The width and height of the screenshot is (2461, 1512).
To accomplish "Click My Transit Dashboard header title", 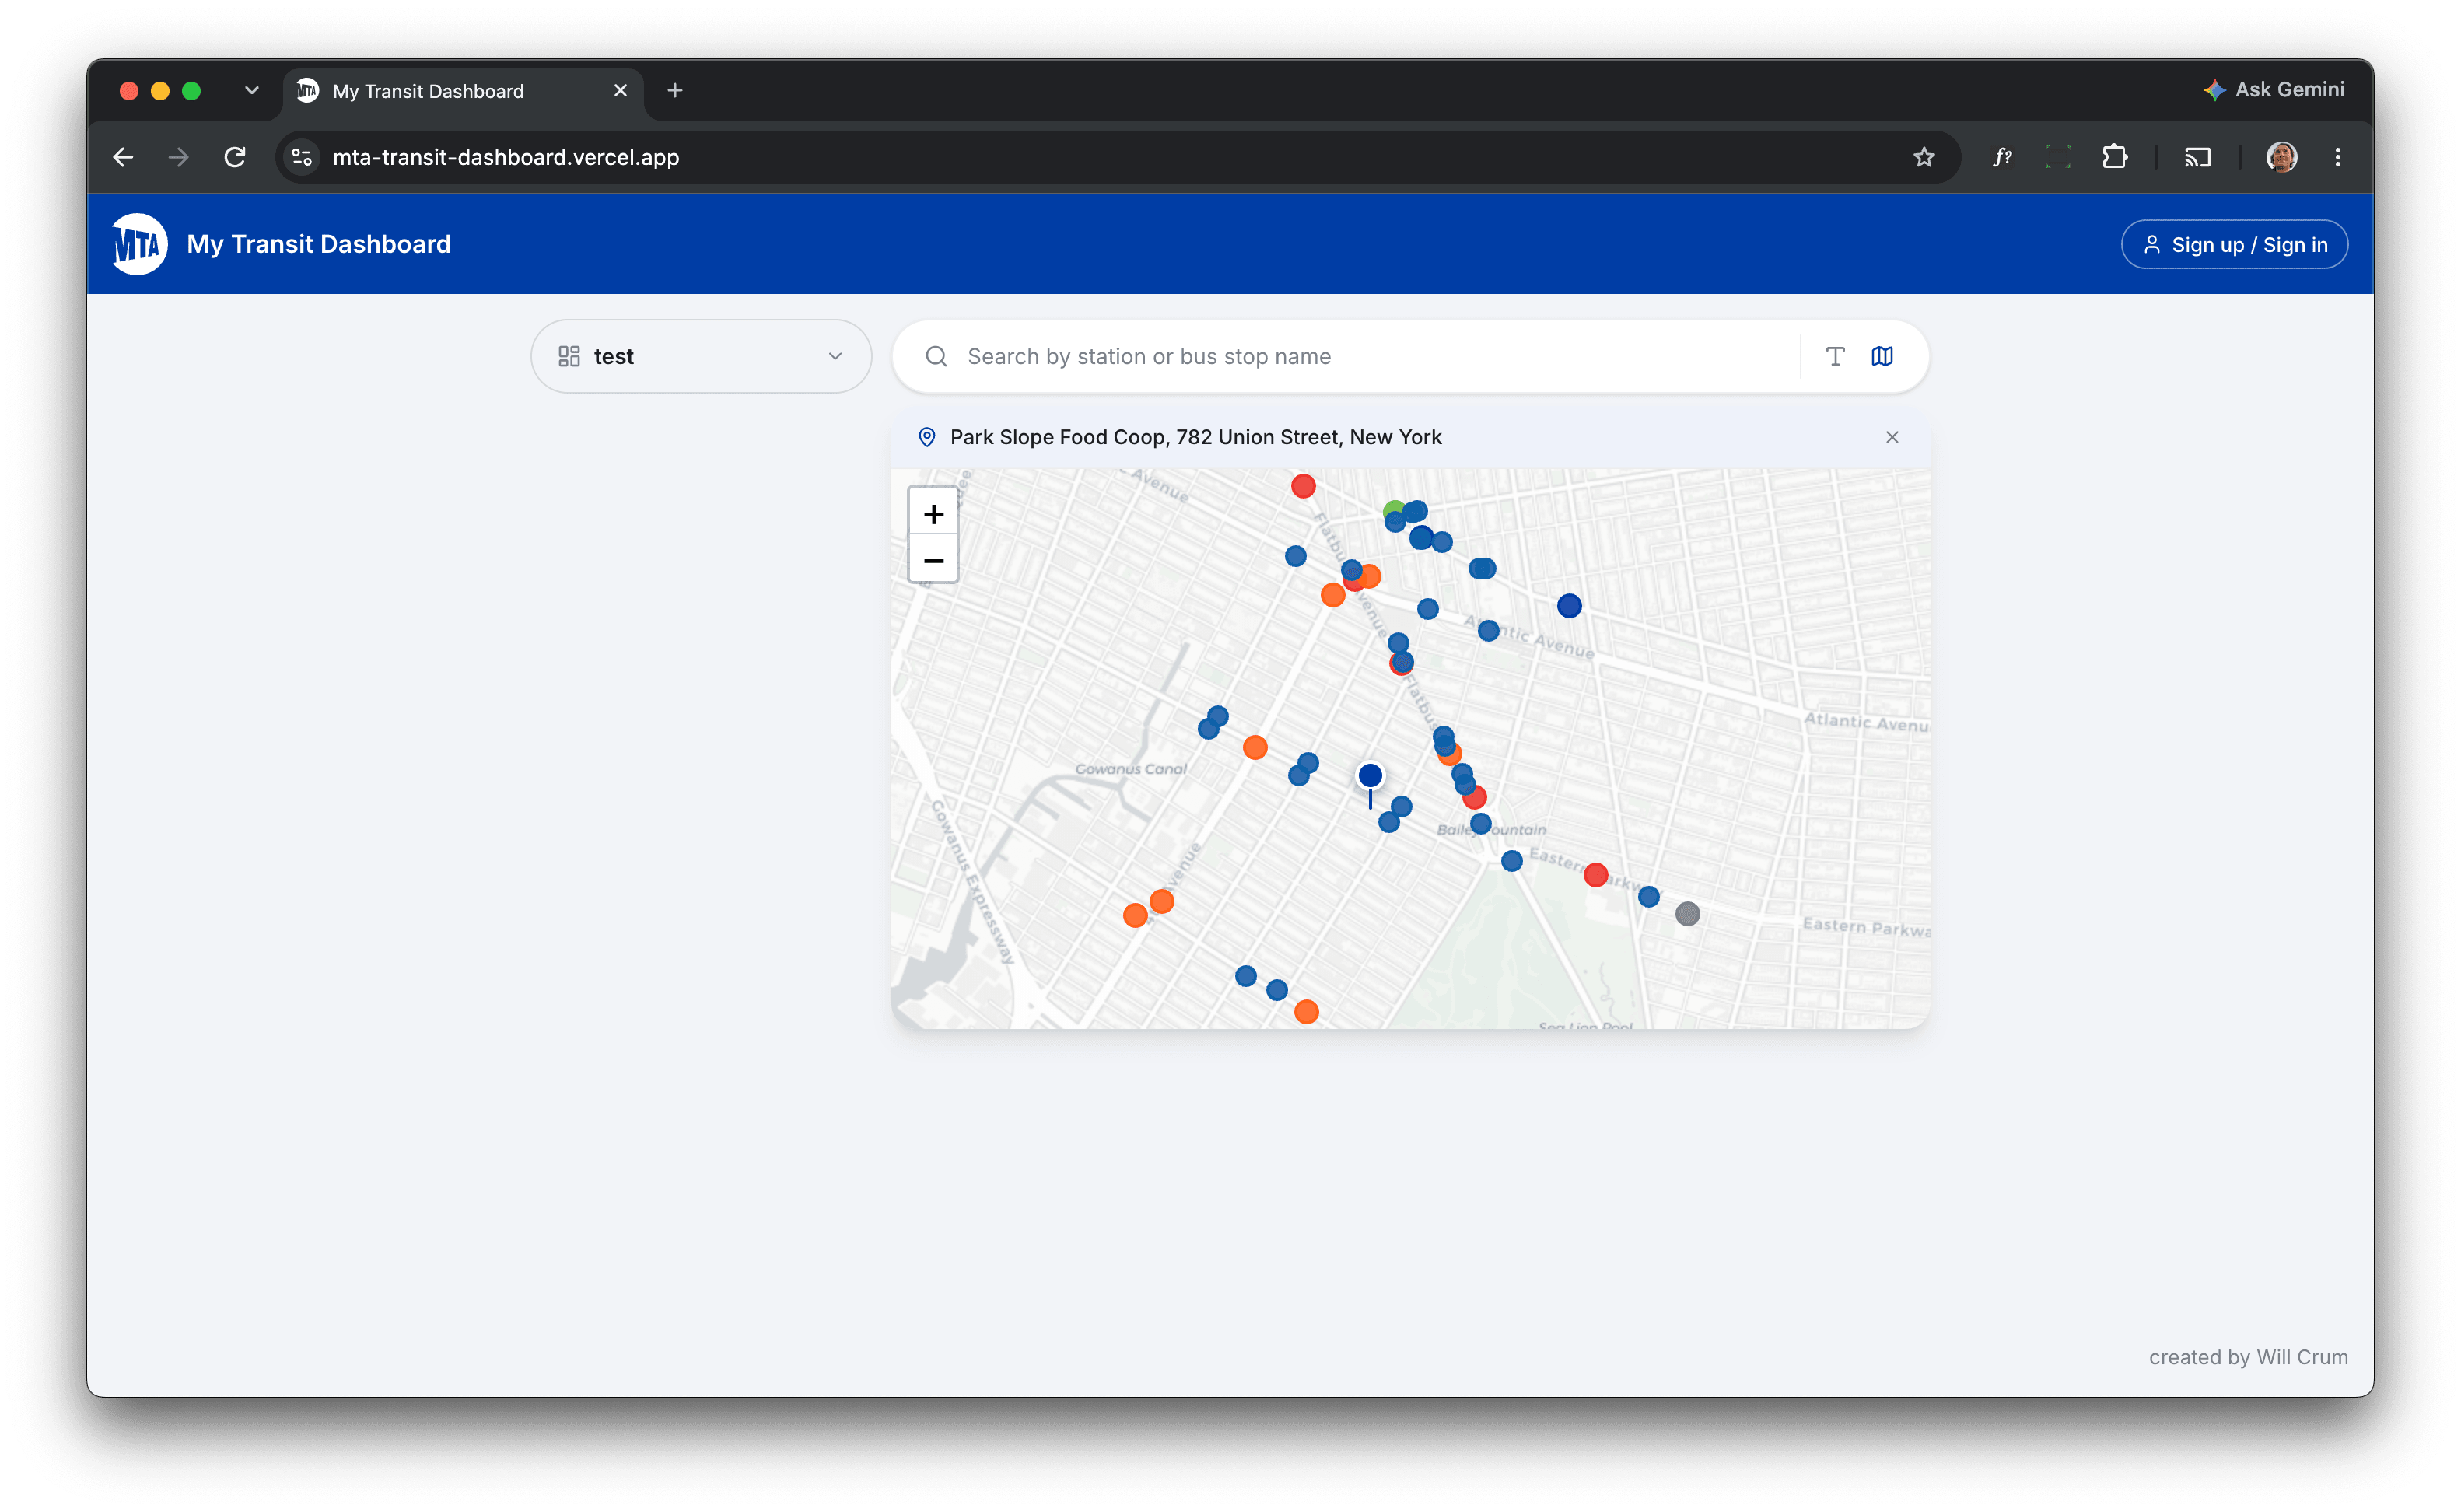I will [318, 244].
